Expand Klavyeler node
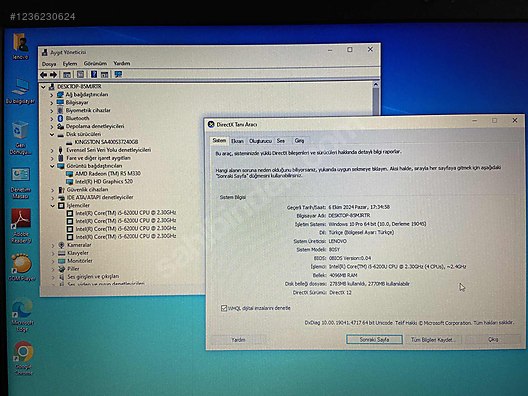This screenshot has height=396, width=528. 53,253
